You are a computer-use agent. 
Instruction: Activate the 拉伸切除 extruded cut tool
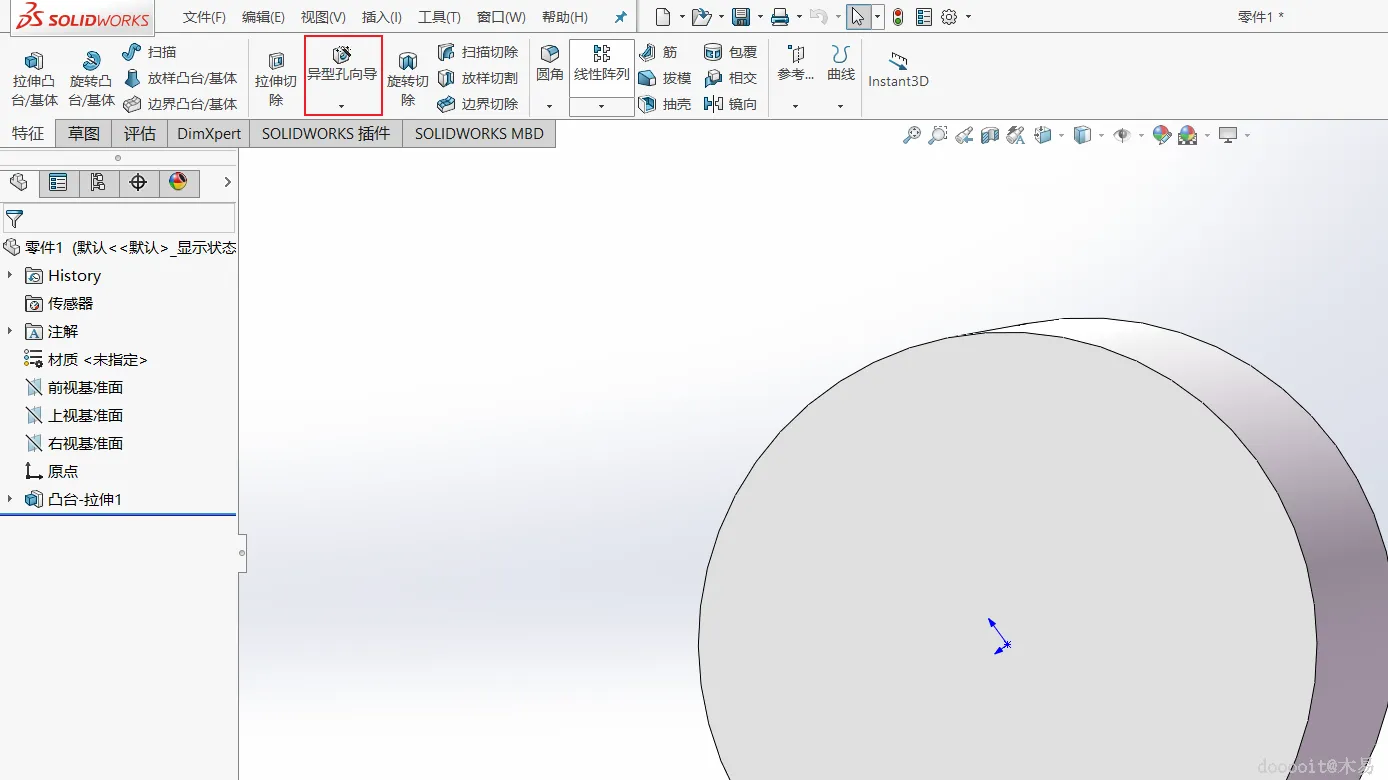276,78
